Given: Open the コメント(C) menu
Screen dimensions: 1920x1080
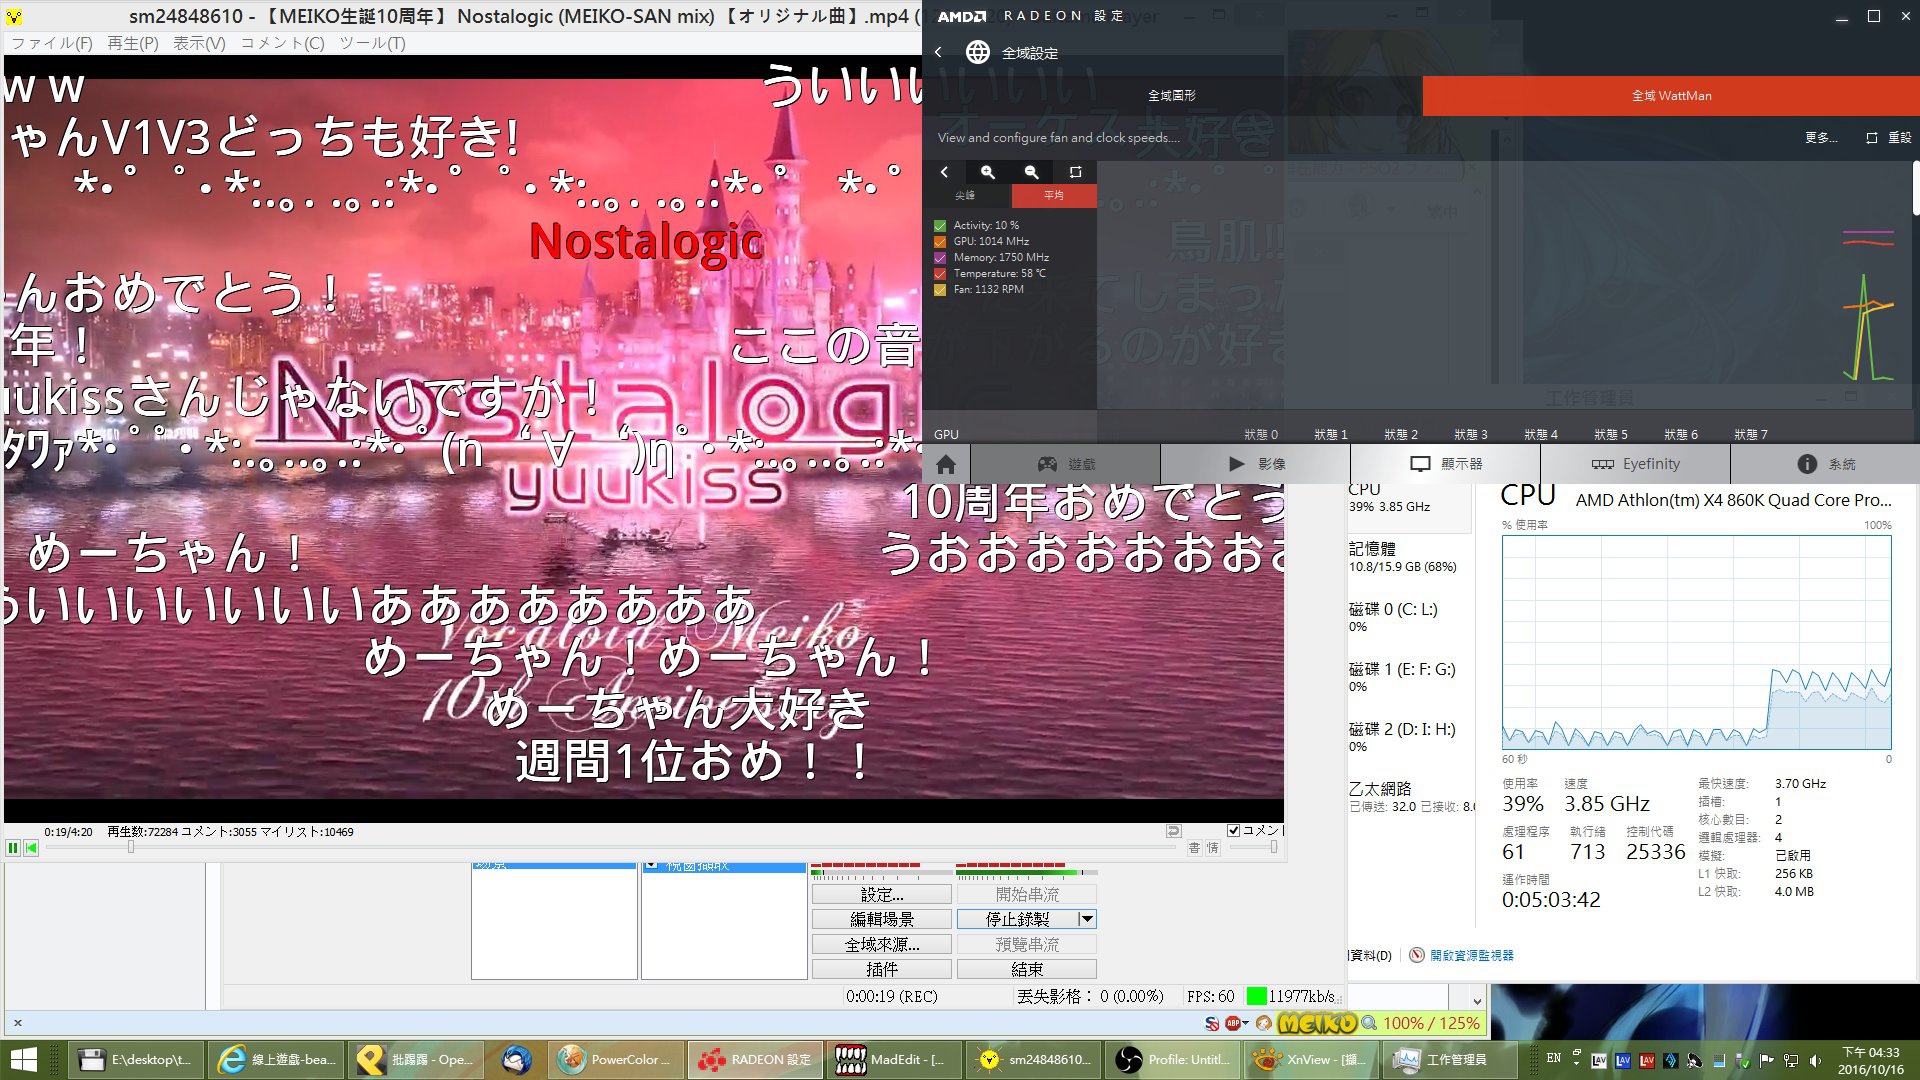Looking at the screenshot, I should (x=282, y=43).
